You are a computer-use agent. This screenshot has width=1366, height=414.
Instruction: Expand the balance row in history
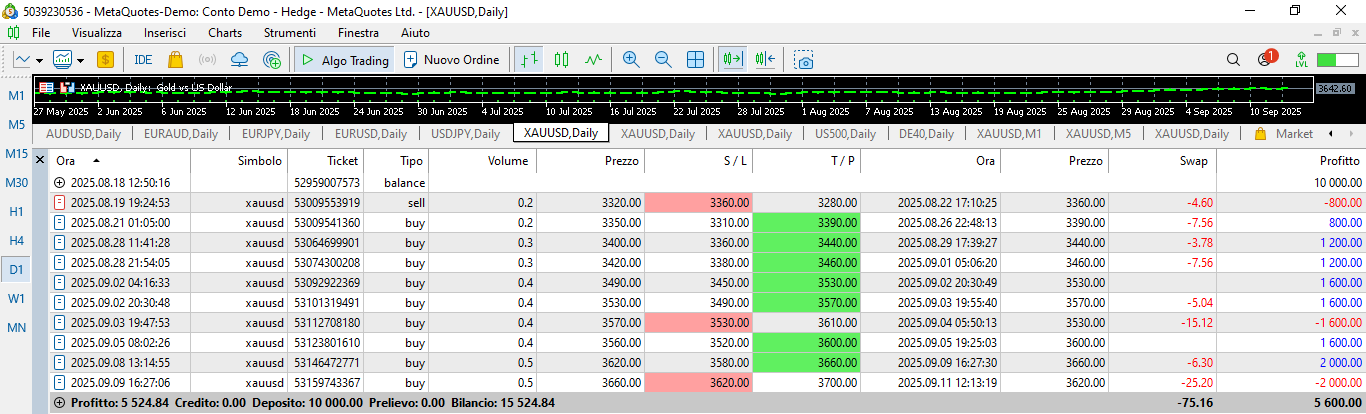pyautogui.click(x=59, y=183)
